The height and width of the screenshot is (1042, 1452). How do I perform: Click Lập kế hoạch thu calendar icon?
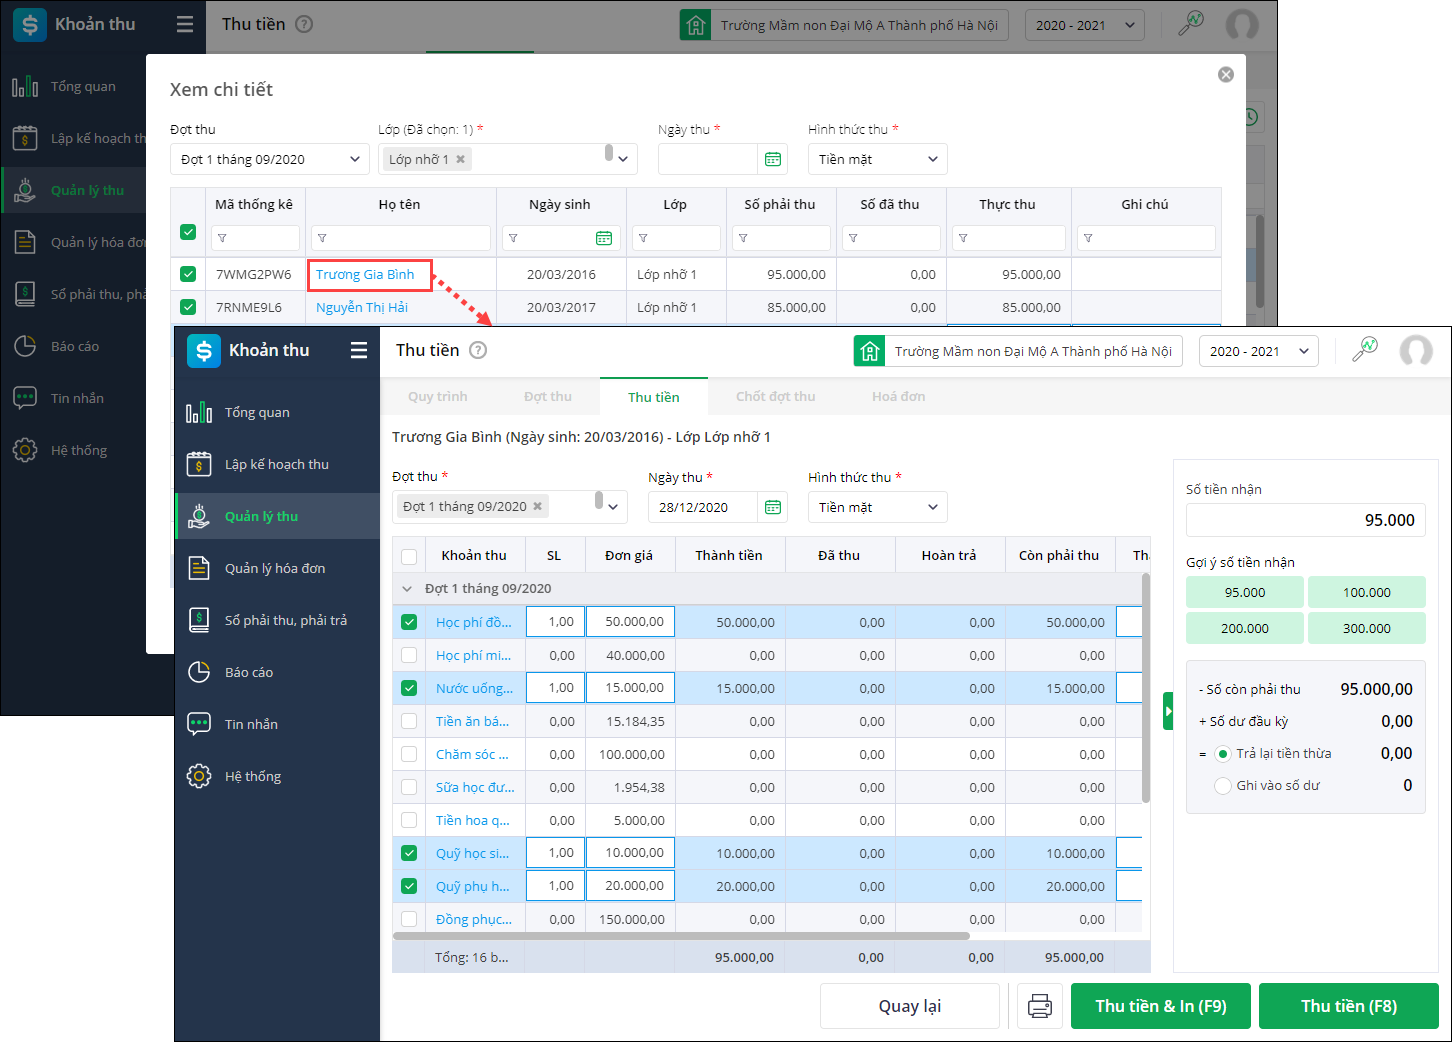click(x=199, y=464)
